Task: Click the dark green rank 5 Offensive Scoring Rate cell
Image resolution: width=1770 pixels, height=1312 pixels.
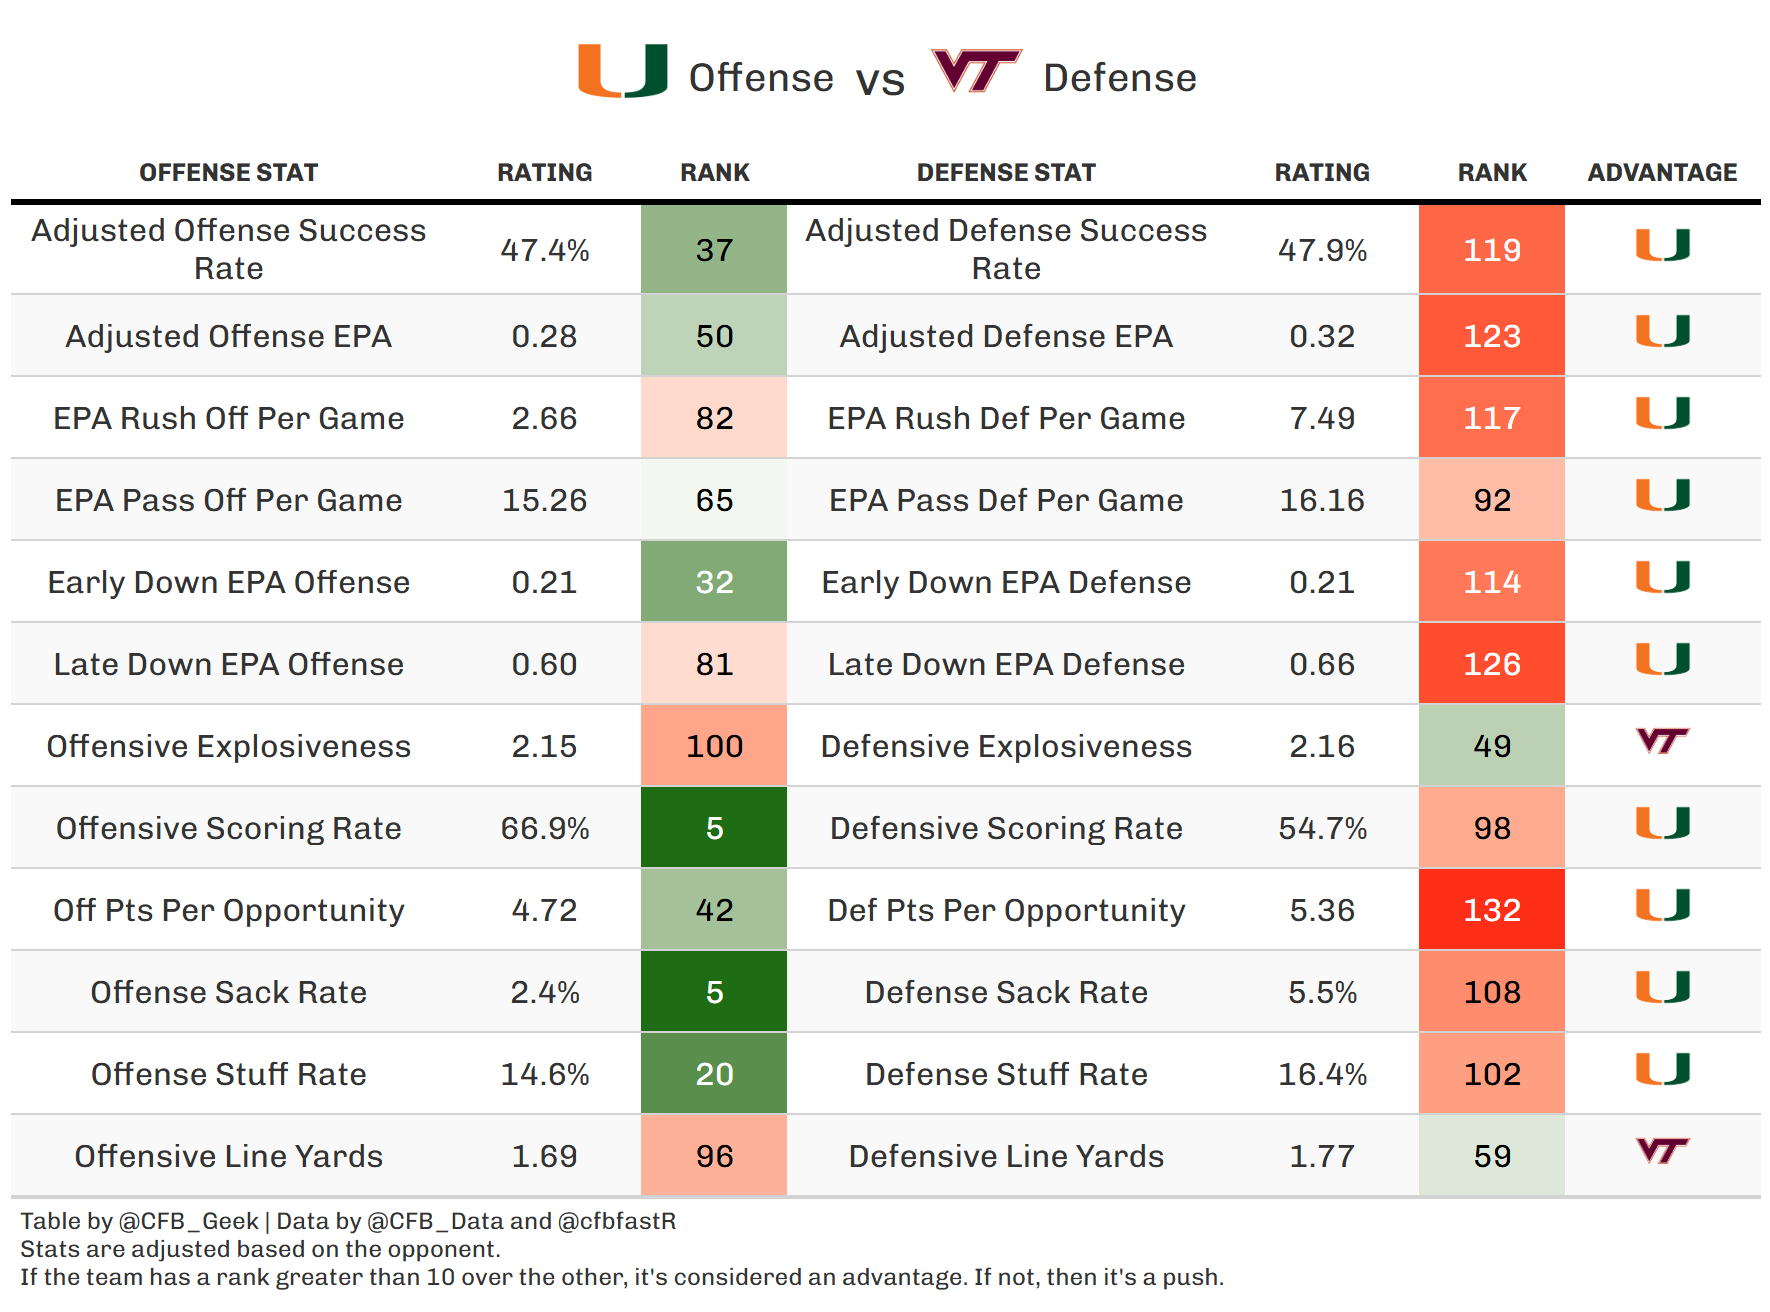Action: coord(714,828)
